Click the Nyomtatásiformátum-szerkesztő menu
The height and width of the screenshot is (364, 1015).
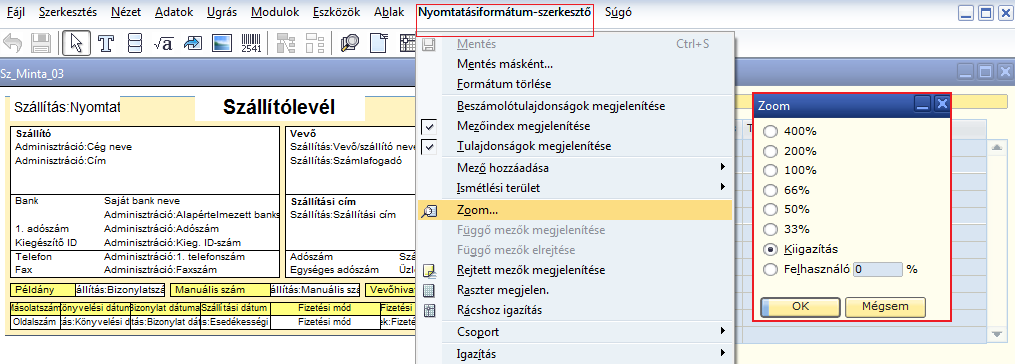point(505,12)
